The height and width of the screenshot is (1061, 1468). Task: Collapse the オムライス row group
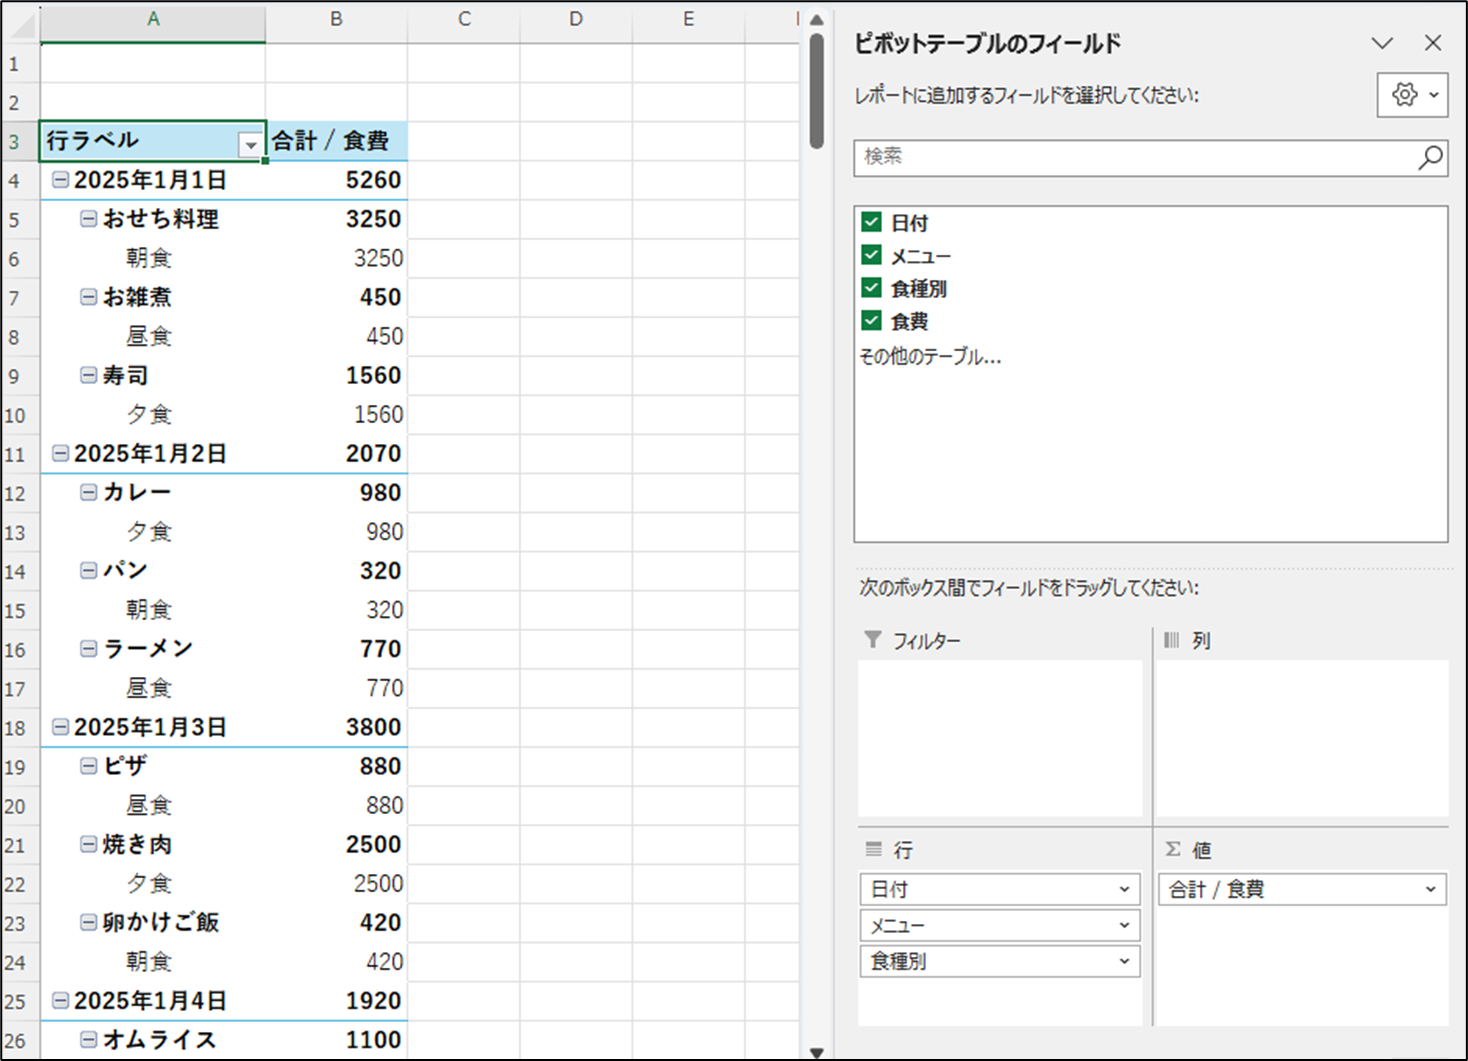pyautogui.click(x=89, y=1040)
